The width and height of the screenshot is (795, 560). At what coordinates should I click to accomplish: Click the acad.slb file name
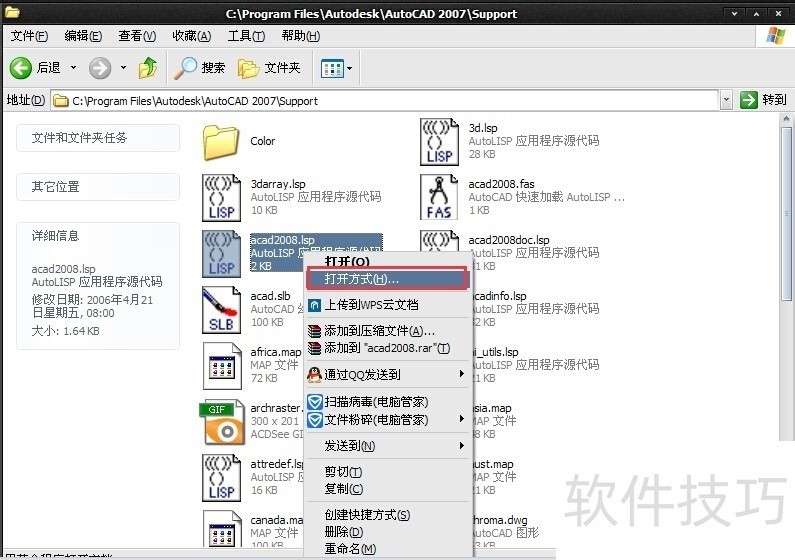[270, 296]
